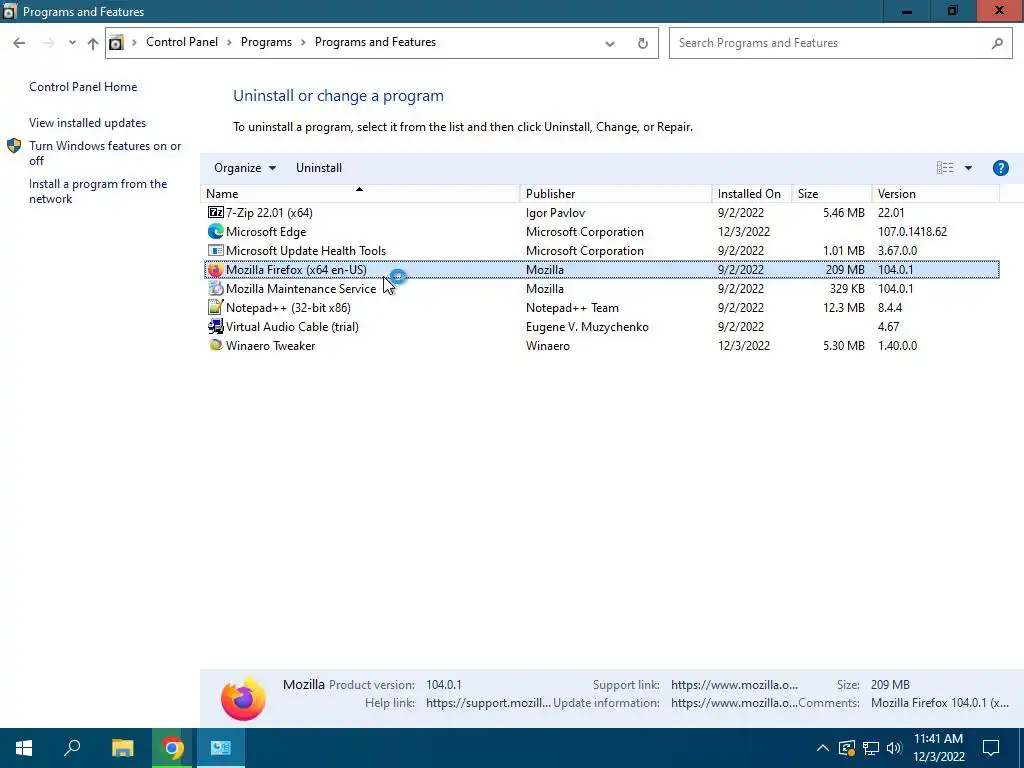Click the Notepad++ icon in list

pyautogui.click(x=216, y=307)
